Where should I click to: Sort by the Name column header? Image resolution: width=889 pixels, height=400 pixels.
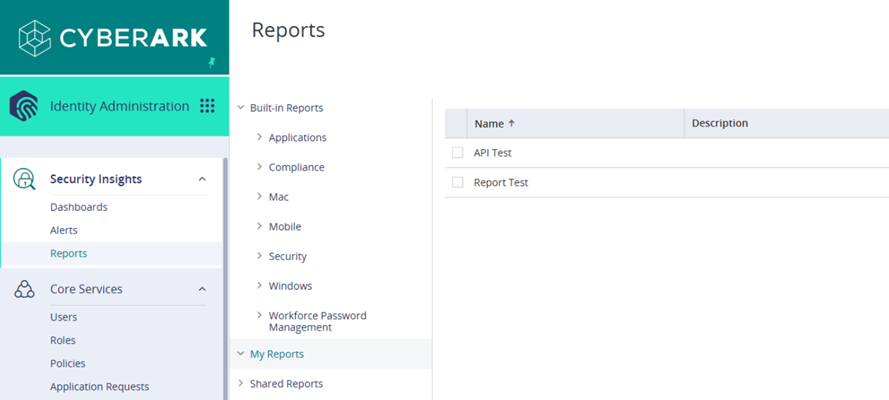click(575, 123)
